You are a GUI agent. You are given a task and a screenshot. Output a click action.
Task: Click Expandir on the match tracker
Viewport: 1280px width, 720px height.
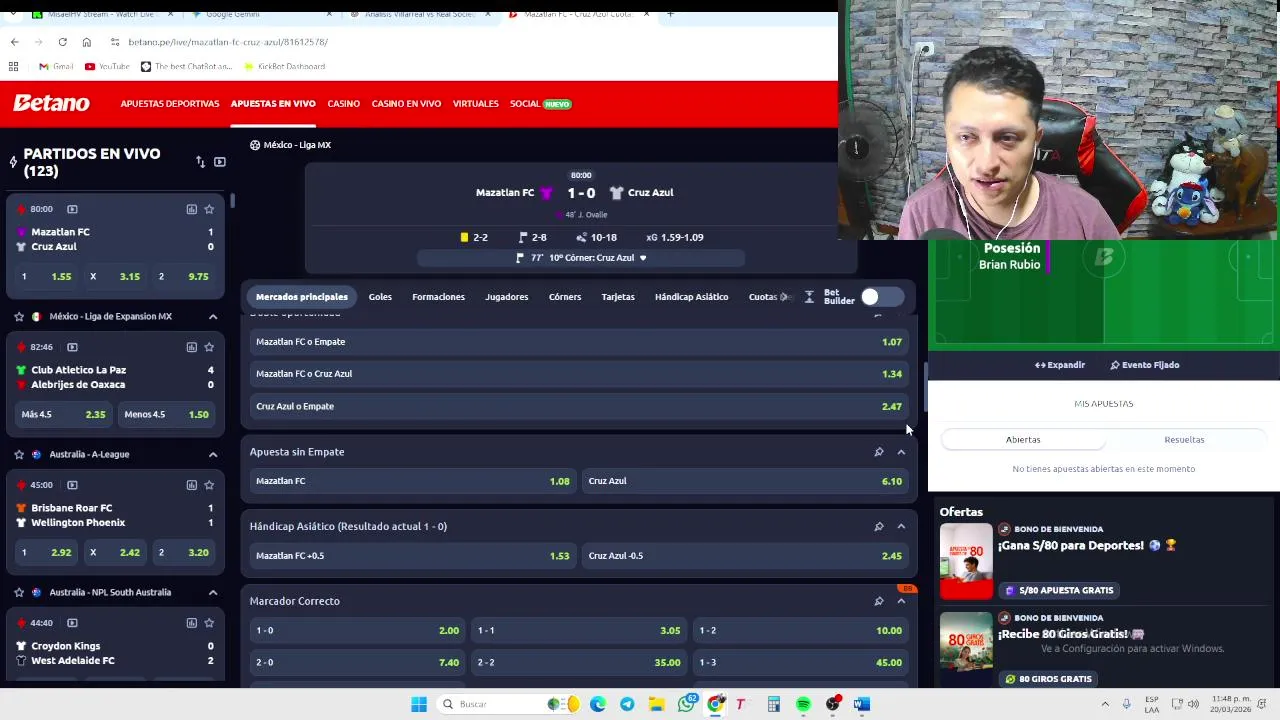click(x=1060, y=365)
